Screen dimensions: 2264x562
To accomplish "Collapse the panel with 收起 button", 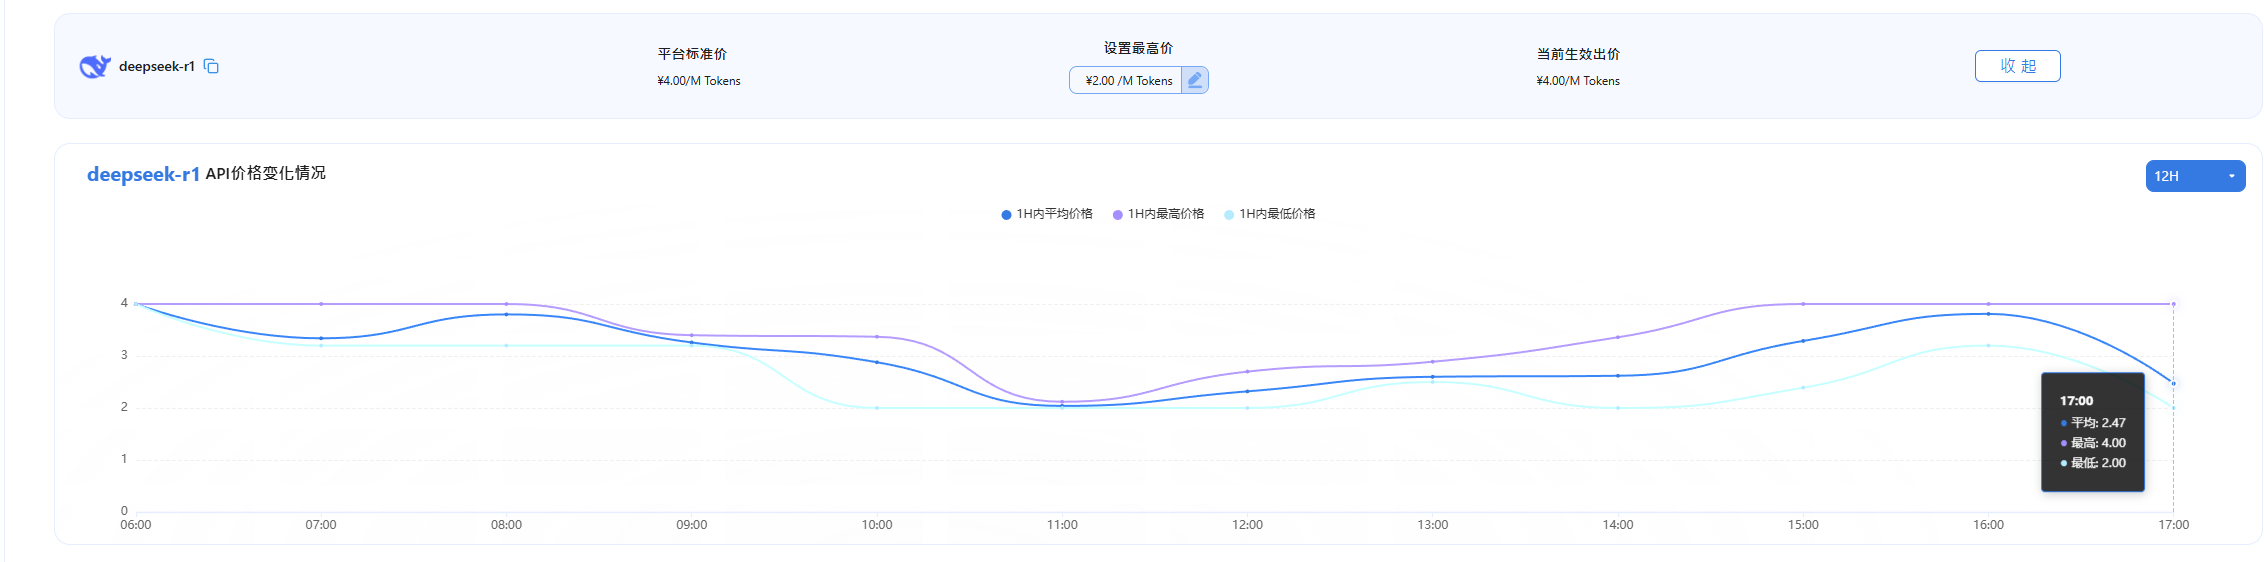I will pos(2017,66).
